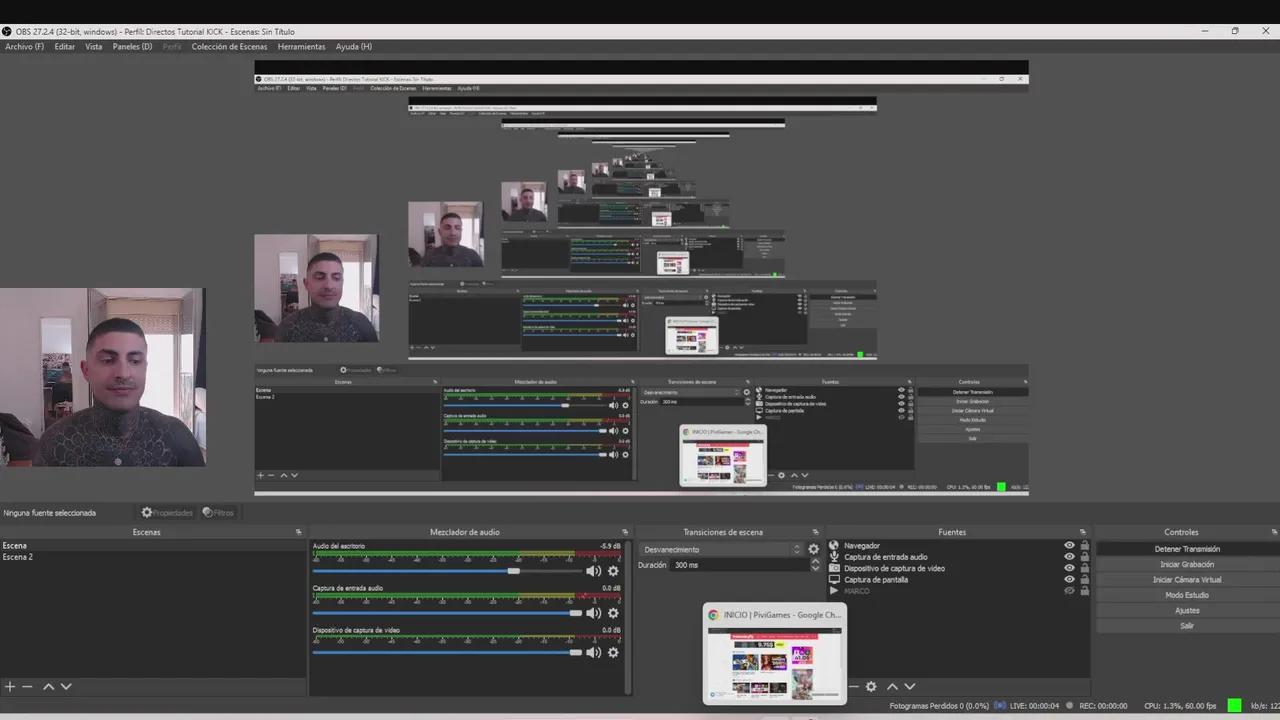Click the 'REC: 00:00:00' status text

point(1103,706)
